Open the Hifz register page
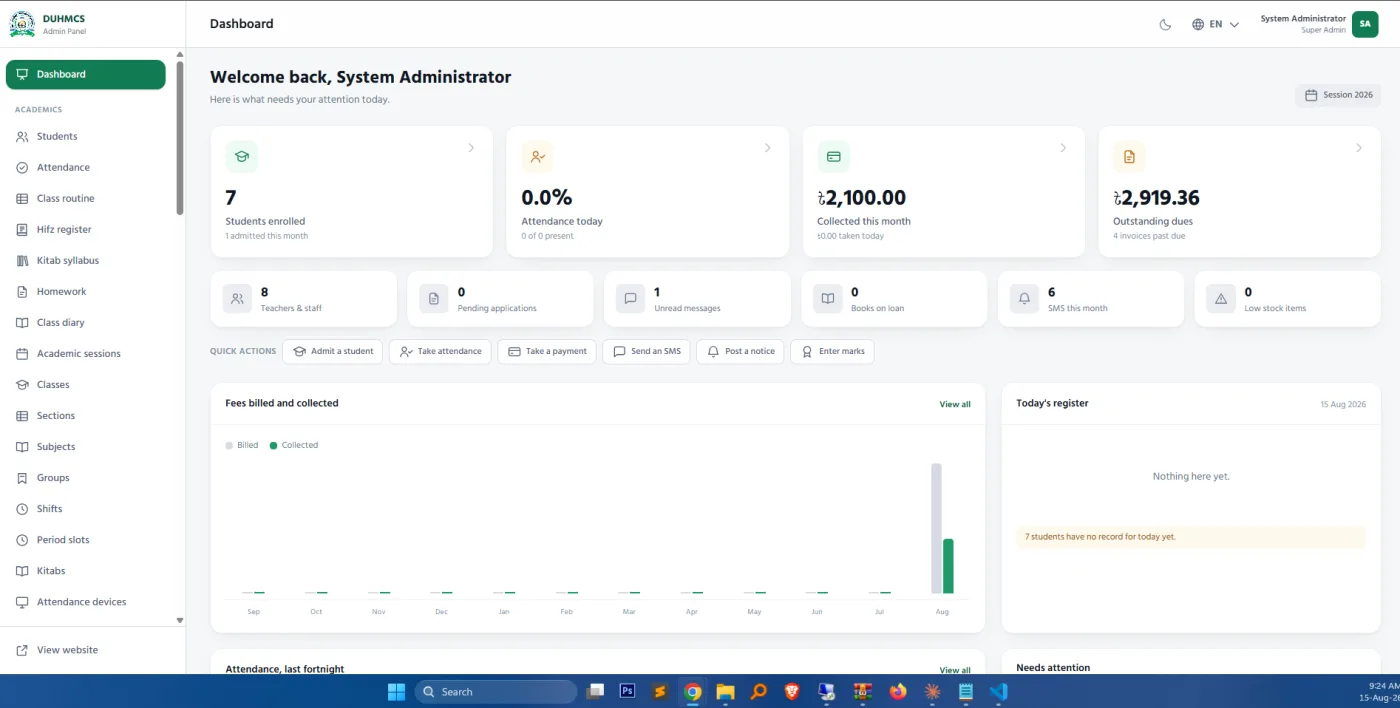The width and height of the screenshot is (1400, 708). [85, 229]
